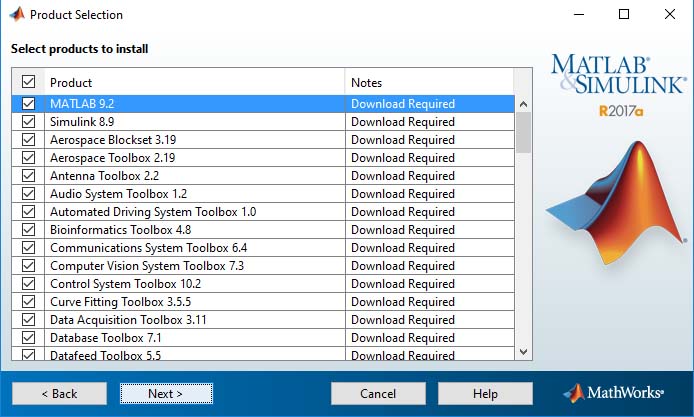The image size is (694, 417).
Task: Click the Back button
Action: pyautogui.click(x=59, y=394)
